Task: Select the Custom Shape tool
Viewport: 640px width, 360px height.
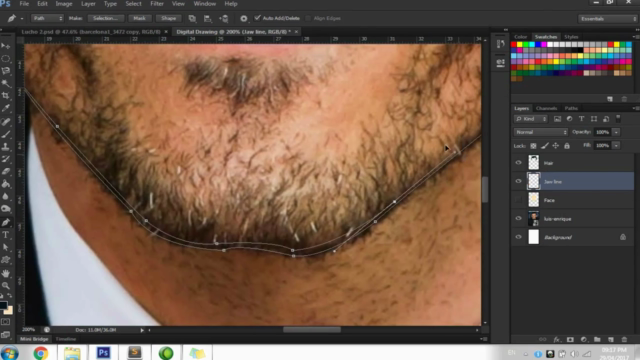Action: 6,260
